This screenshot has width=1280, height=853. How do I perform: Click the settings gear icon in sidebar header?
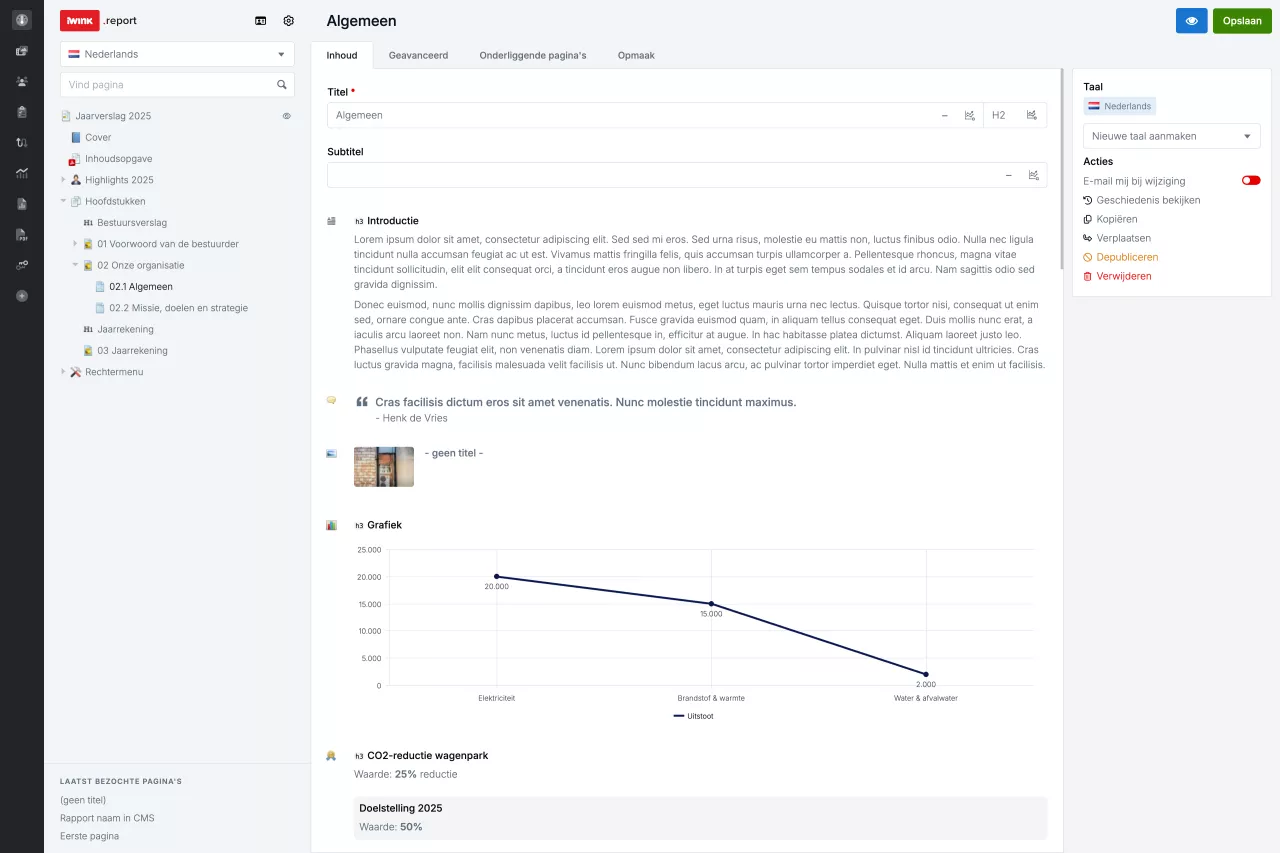coord(289,20)
